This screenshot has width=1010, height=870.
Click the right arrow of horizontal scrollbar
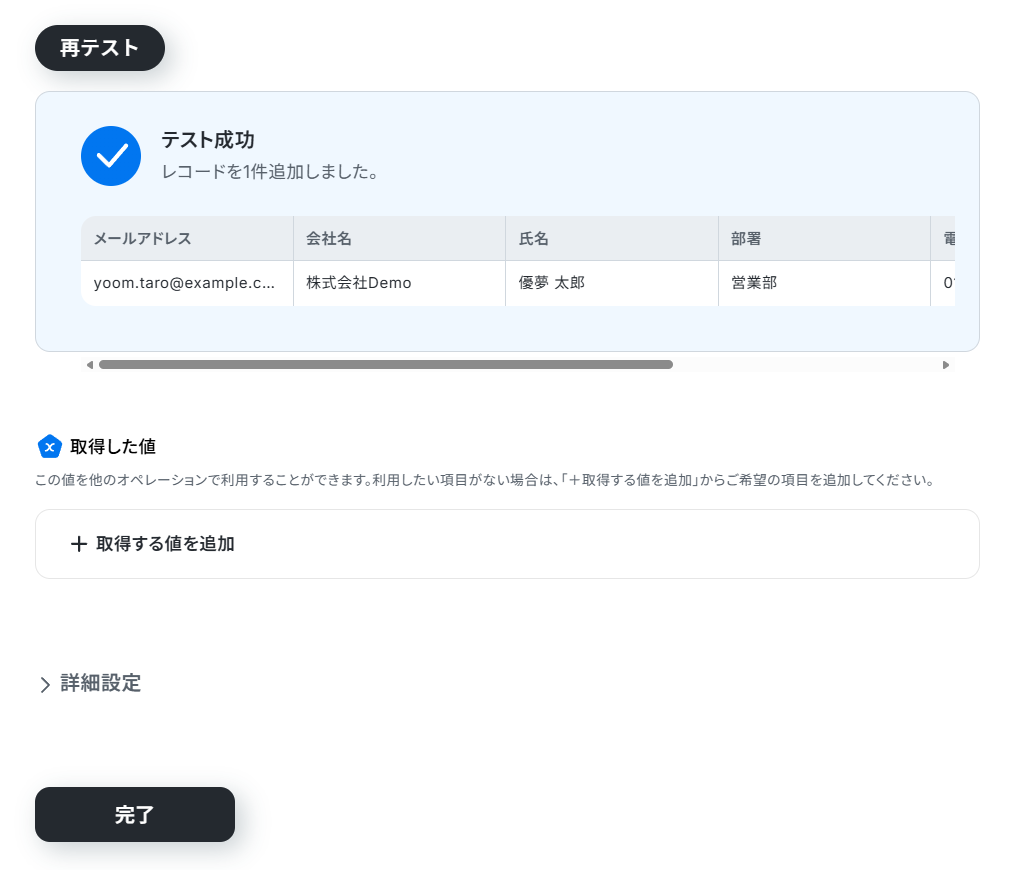pyautogui.click(x=946, y=365)
